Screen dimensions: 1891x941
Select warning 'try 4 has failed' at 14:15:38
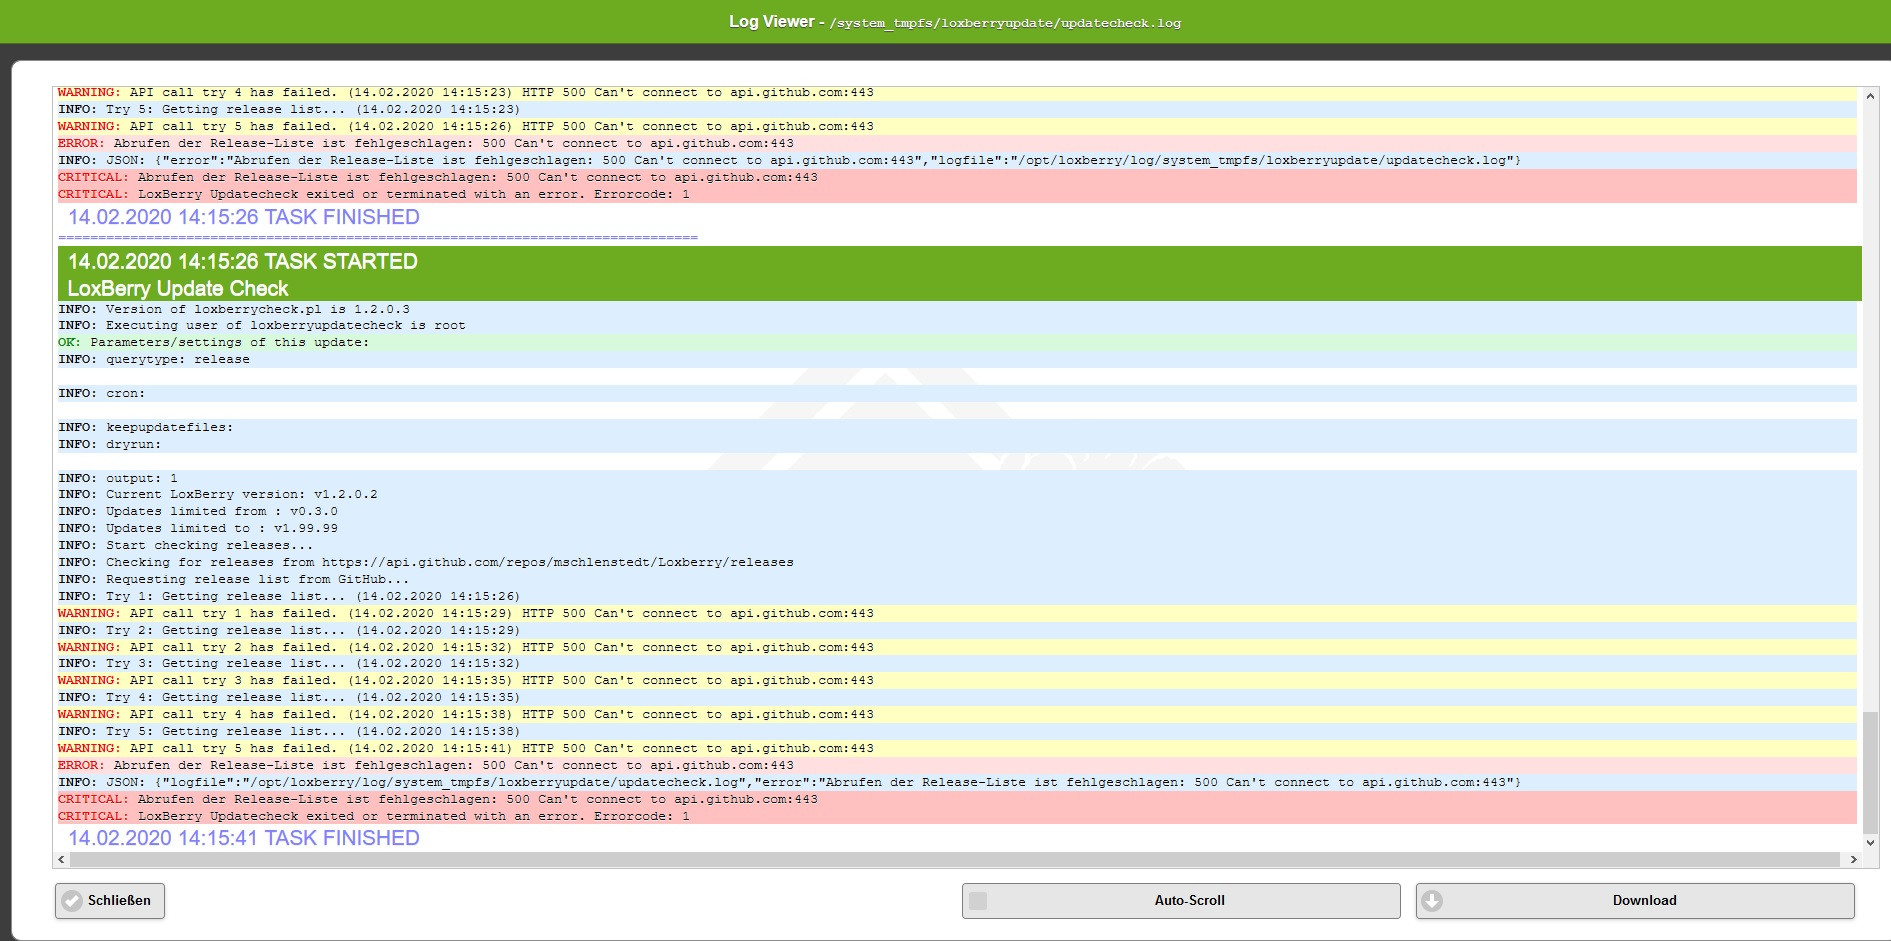957,714
